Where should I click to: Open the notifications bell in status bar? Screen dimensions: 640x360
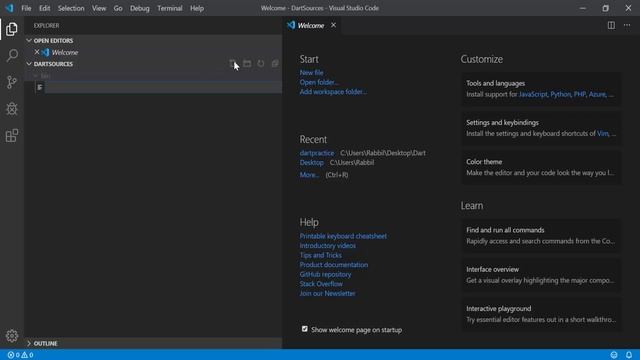click(629, 355)
